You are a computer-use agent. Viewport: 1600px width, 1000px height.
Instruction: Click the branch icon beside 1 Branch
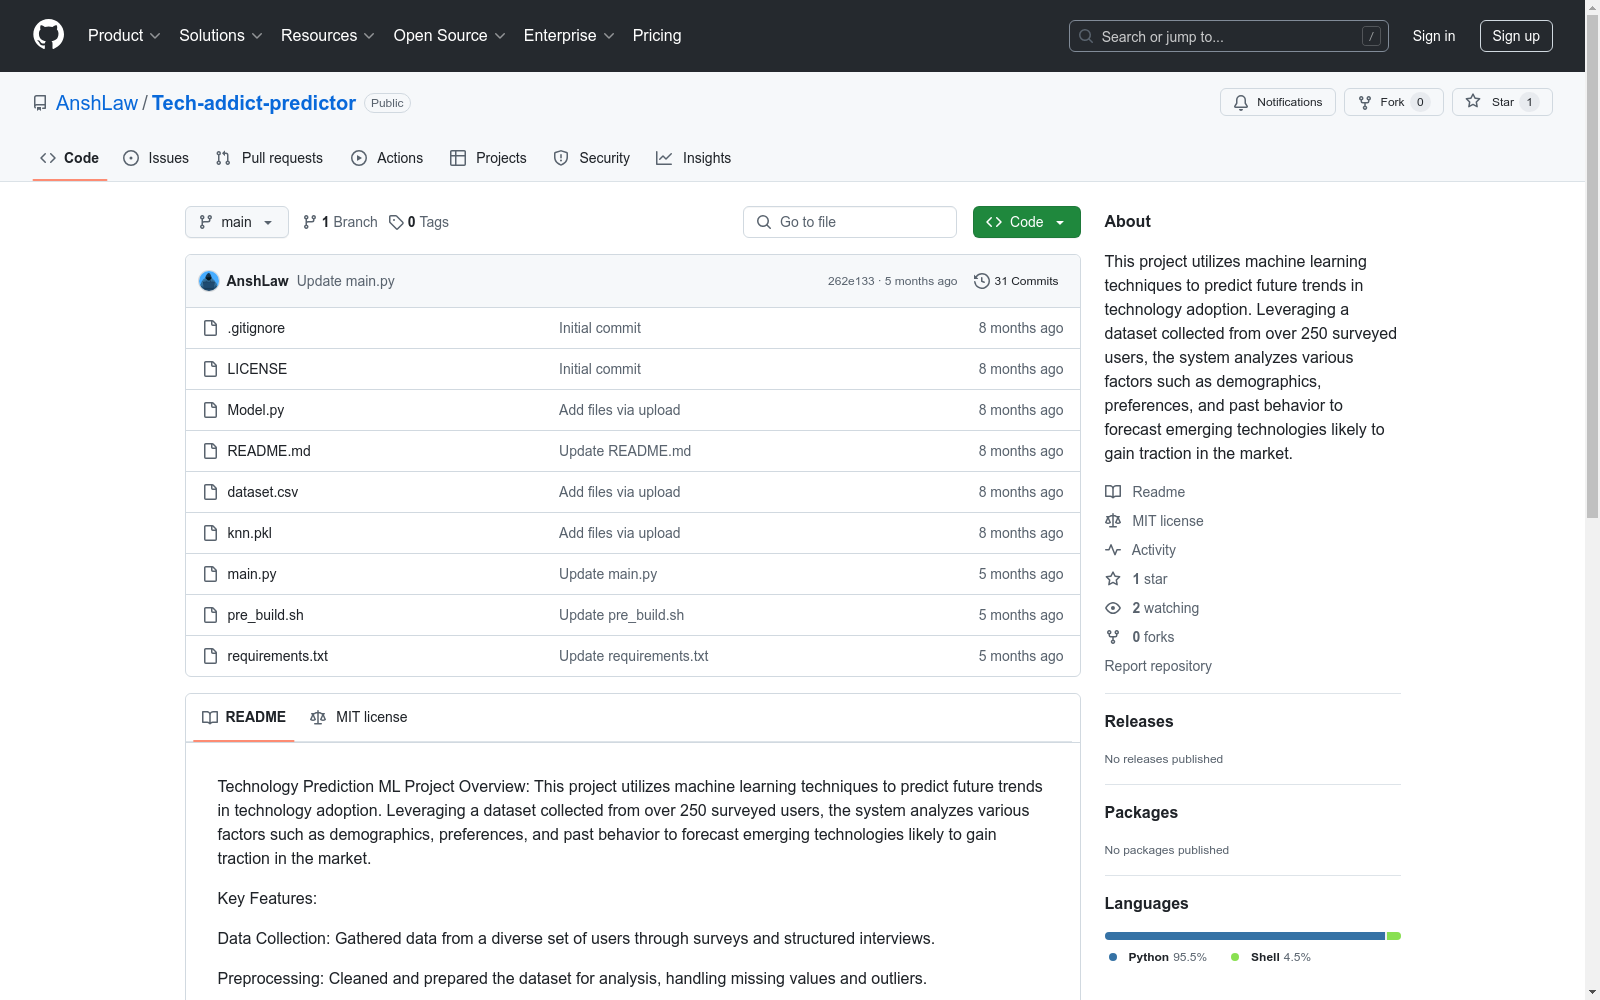pos(310,222)
